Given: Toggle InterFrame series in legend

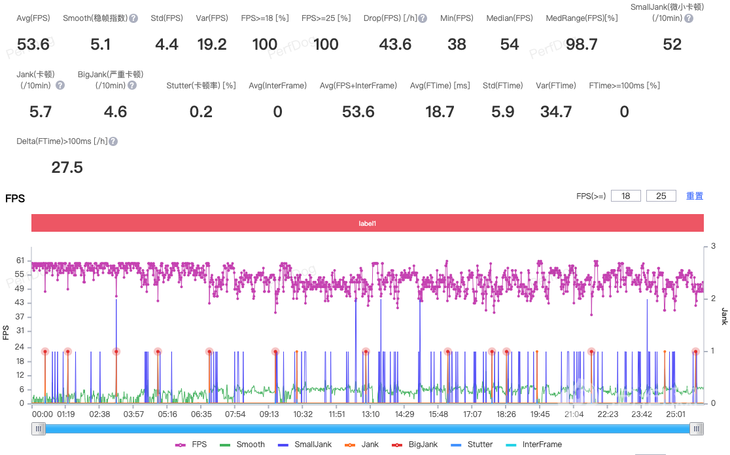Looking at the screenshot, I should [535, 444].
